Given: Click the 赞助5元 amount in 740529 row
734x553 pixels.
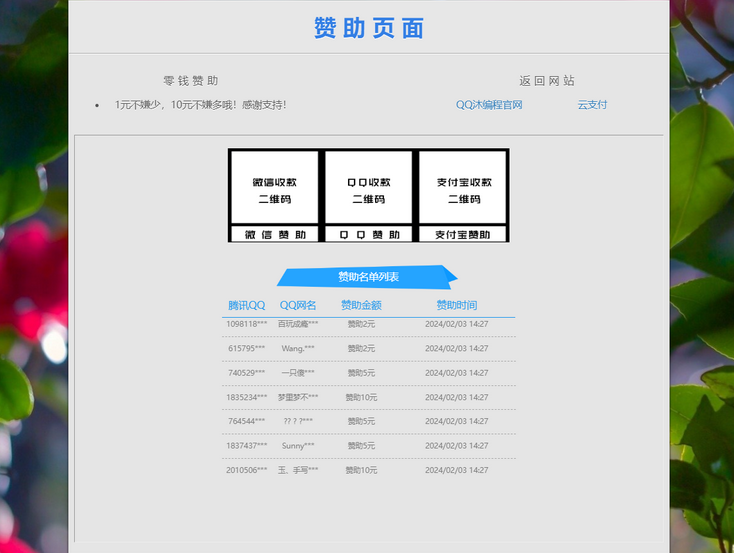Looking at the screenshot, I should pos(361,373).
